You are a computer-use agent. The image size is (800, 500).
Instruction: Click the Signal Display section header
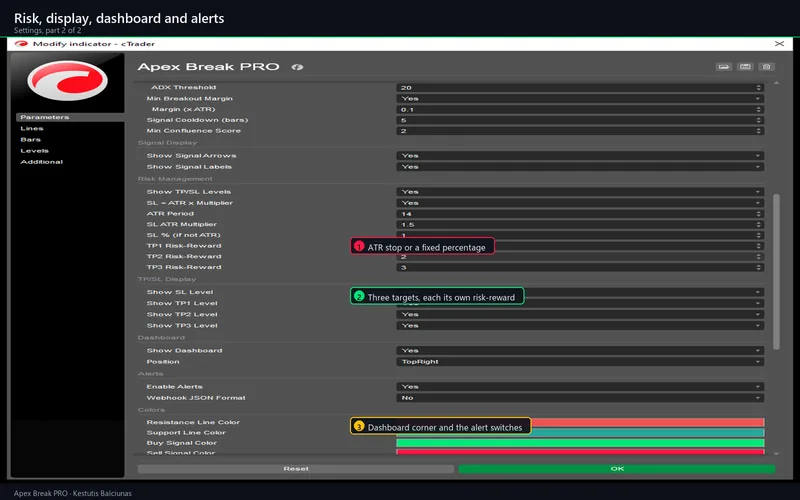[167, 143]
